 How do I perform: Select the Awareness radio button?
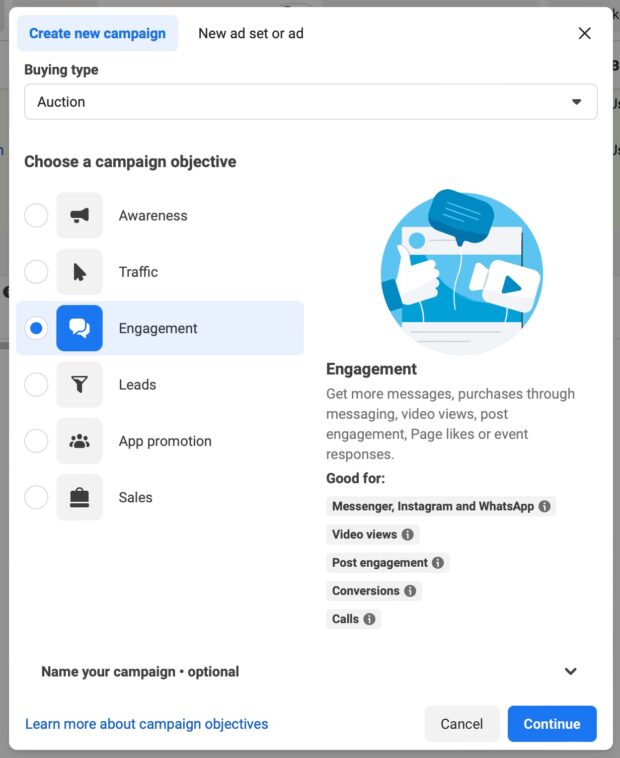(x=36, y=215)
